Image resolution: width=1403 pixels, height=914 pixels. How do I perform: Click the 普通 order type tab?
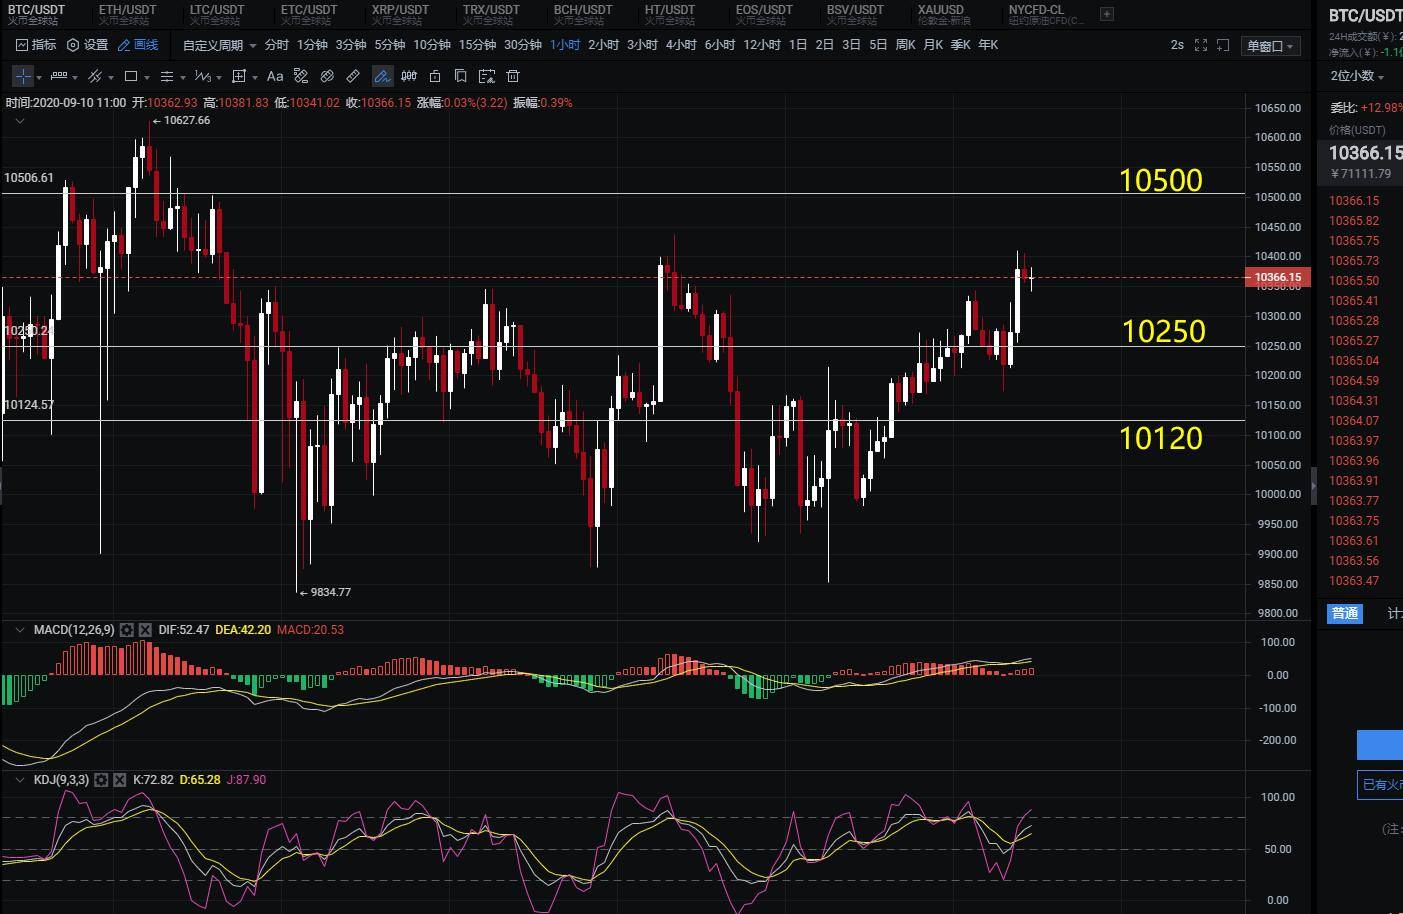pos(1345,613)
